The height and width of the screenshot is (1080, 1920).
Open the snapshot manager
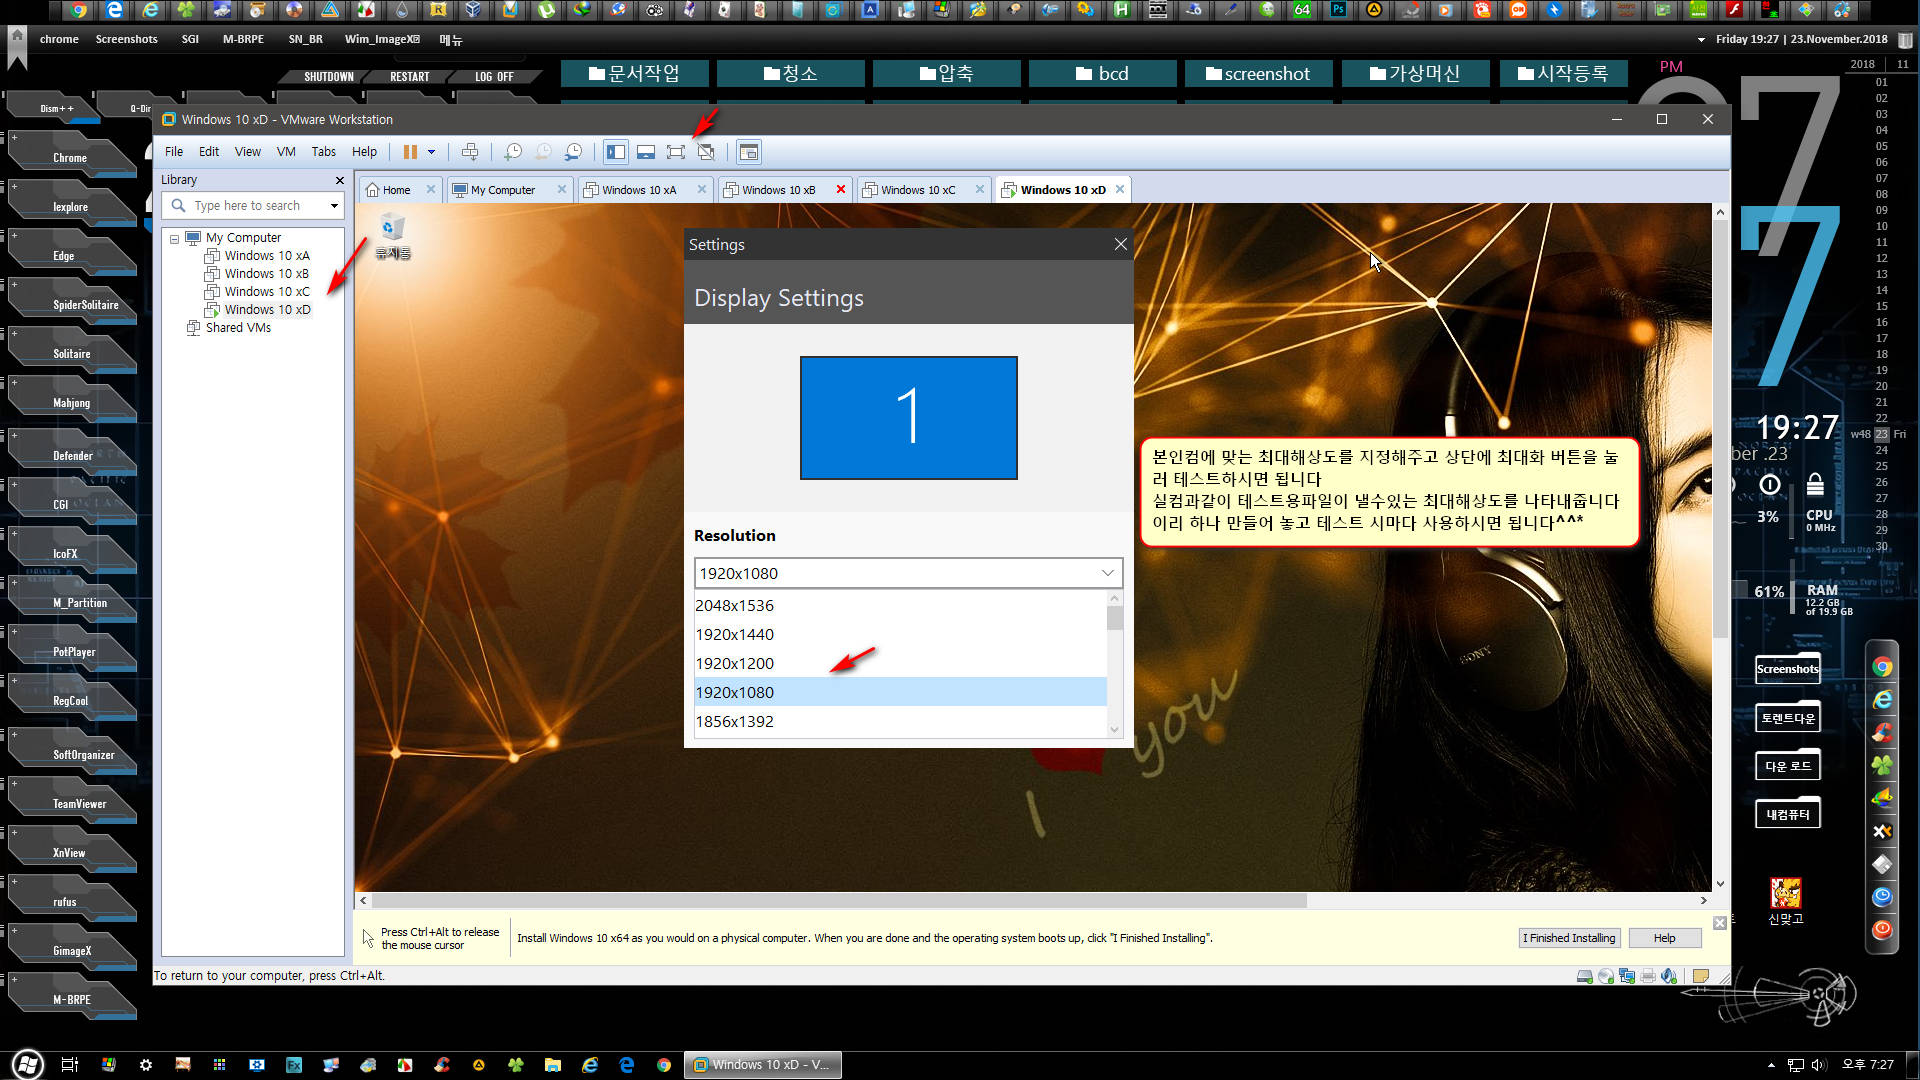(x=574, y=152)
